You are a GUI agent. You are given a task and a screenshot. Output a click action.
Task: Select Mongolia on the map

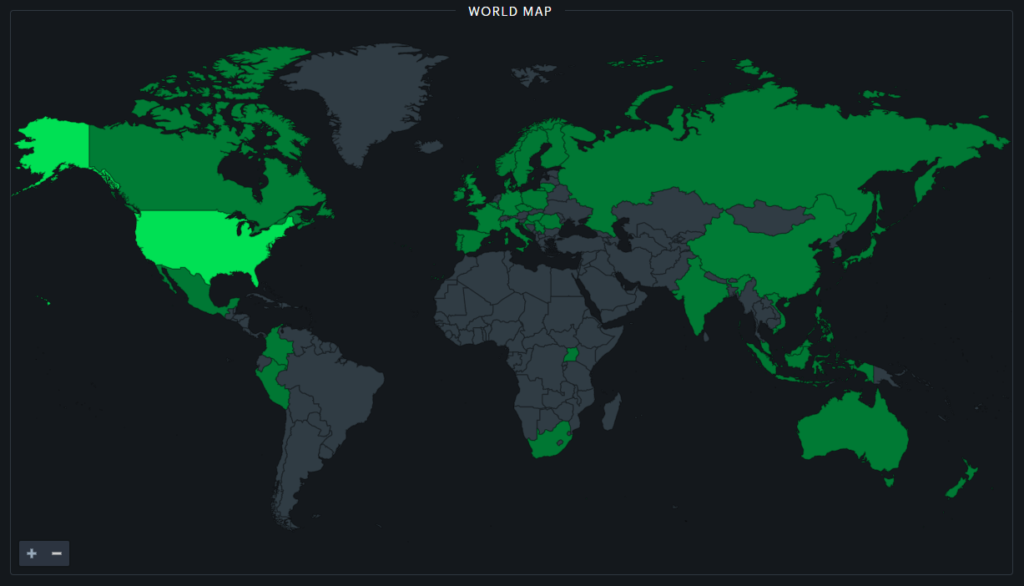point(771,218)
